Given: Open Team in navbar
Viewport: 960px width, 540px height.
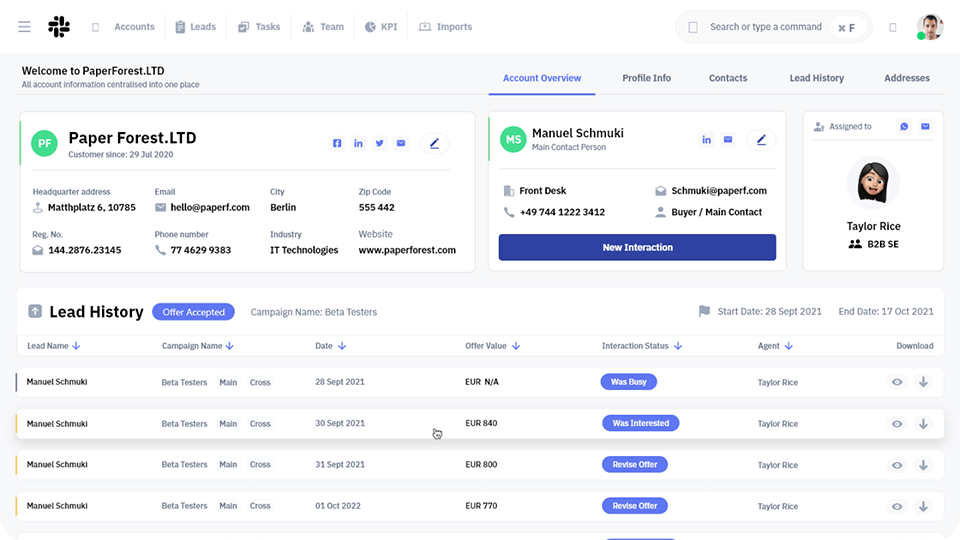Looking at the screenshot, I should pyautogui.click(x=323, y=27).
